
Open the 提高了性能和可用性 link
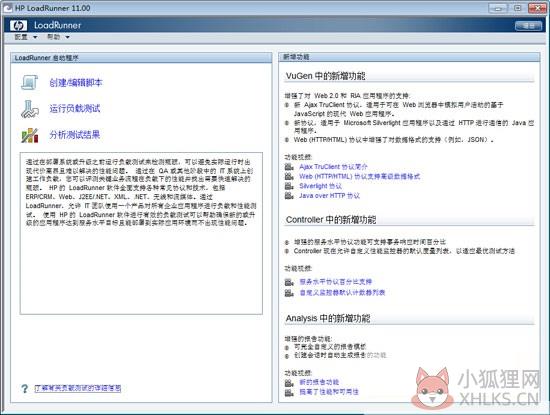coord(329,392)
